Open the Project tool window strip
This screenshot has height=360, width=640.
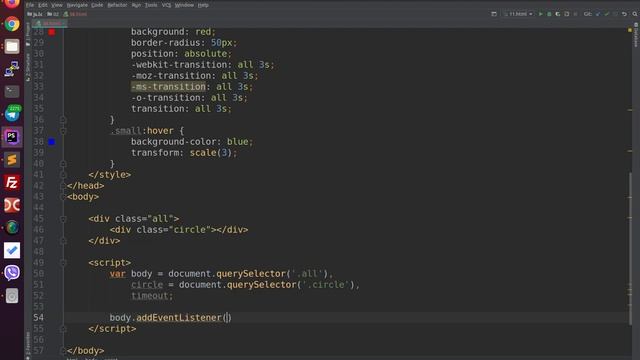[x=28, y=34]
